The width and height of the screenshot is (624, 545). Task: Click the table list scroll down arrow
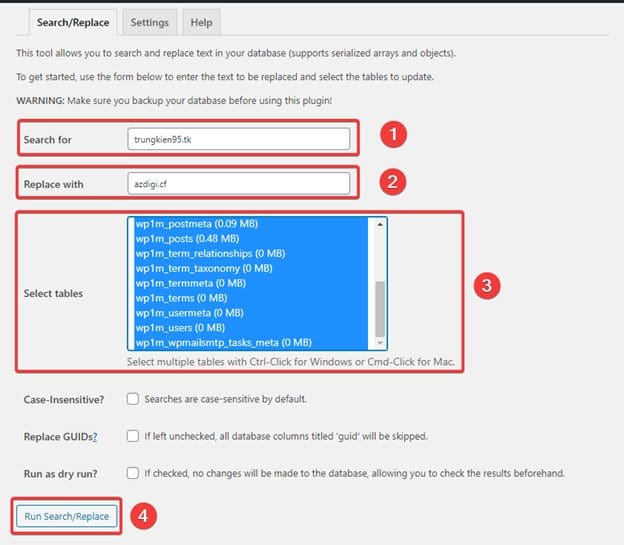tap(380, 343)
